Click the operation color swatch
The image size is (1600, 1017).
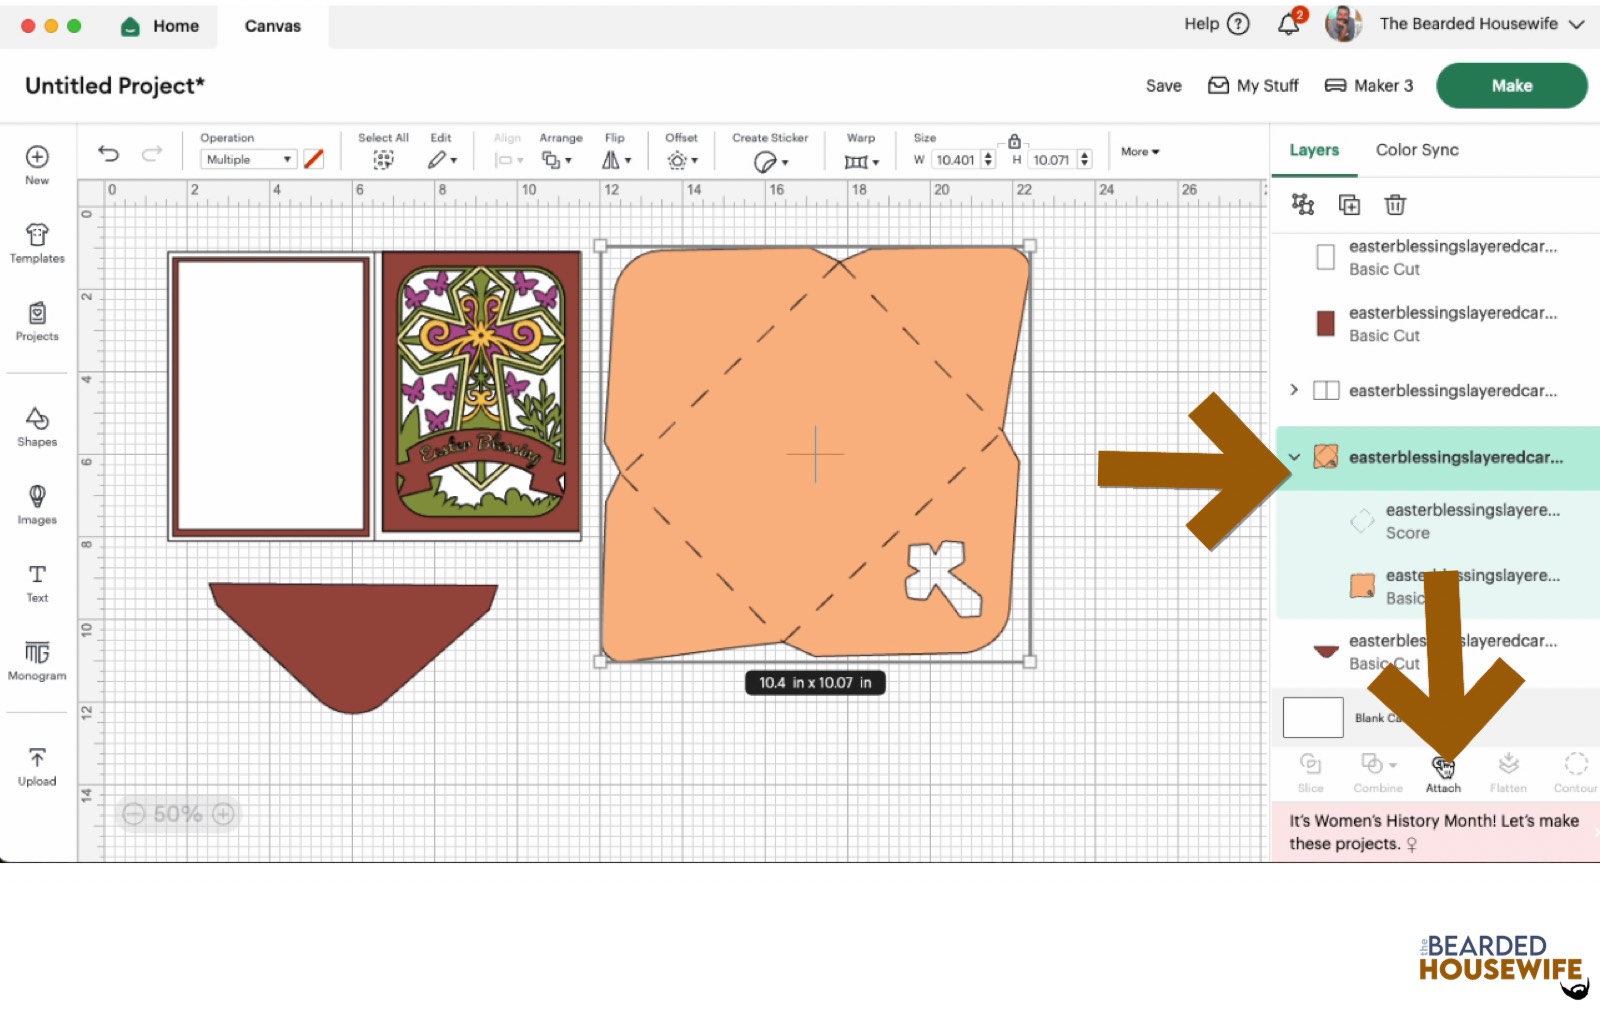click(314, 159)
